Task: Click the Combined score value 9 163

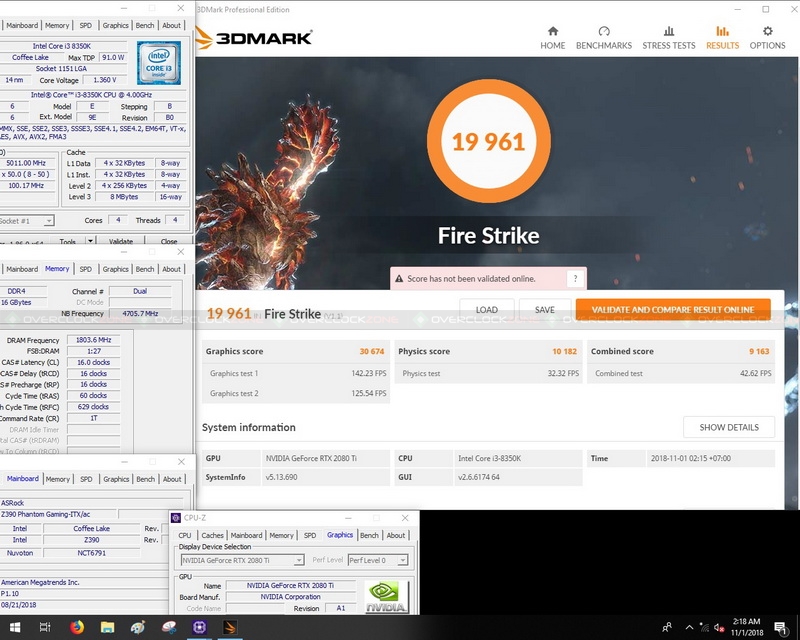Action: [759, 351]
